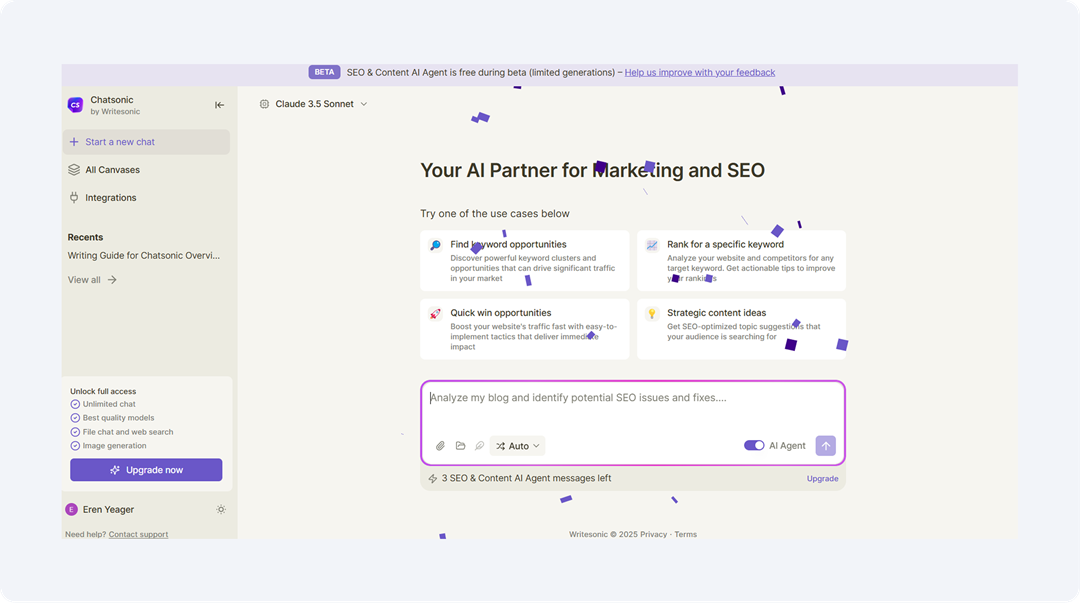Toggle the light/dark theme sun icon
Viewport: 1080px width, 603px height.
click(221, 510)
